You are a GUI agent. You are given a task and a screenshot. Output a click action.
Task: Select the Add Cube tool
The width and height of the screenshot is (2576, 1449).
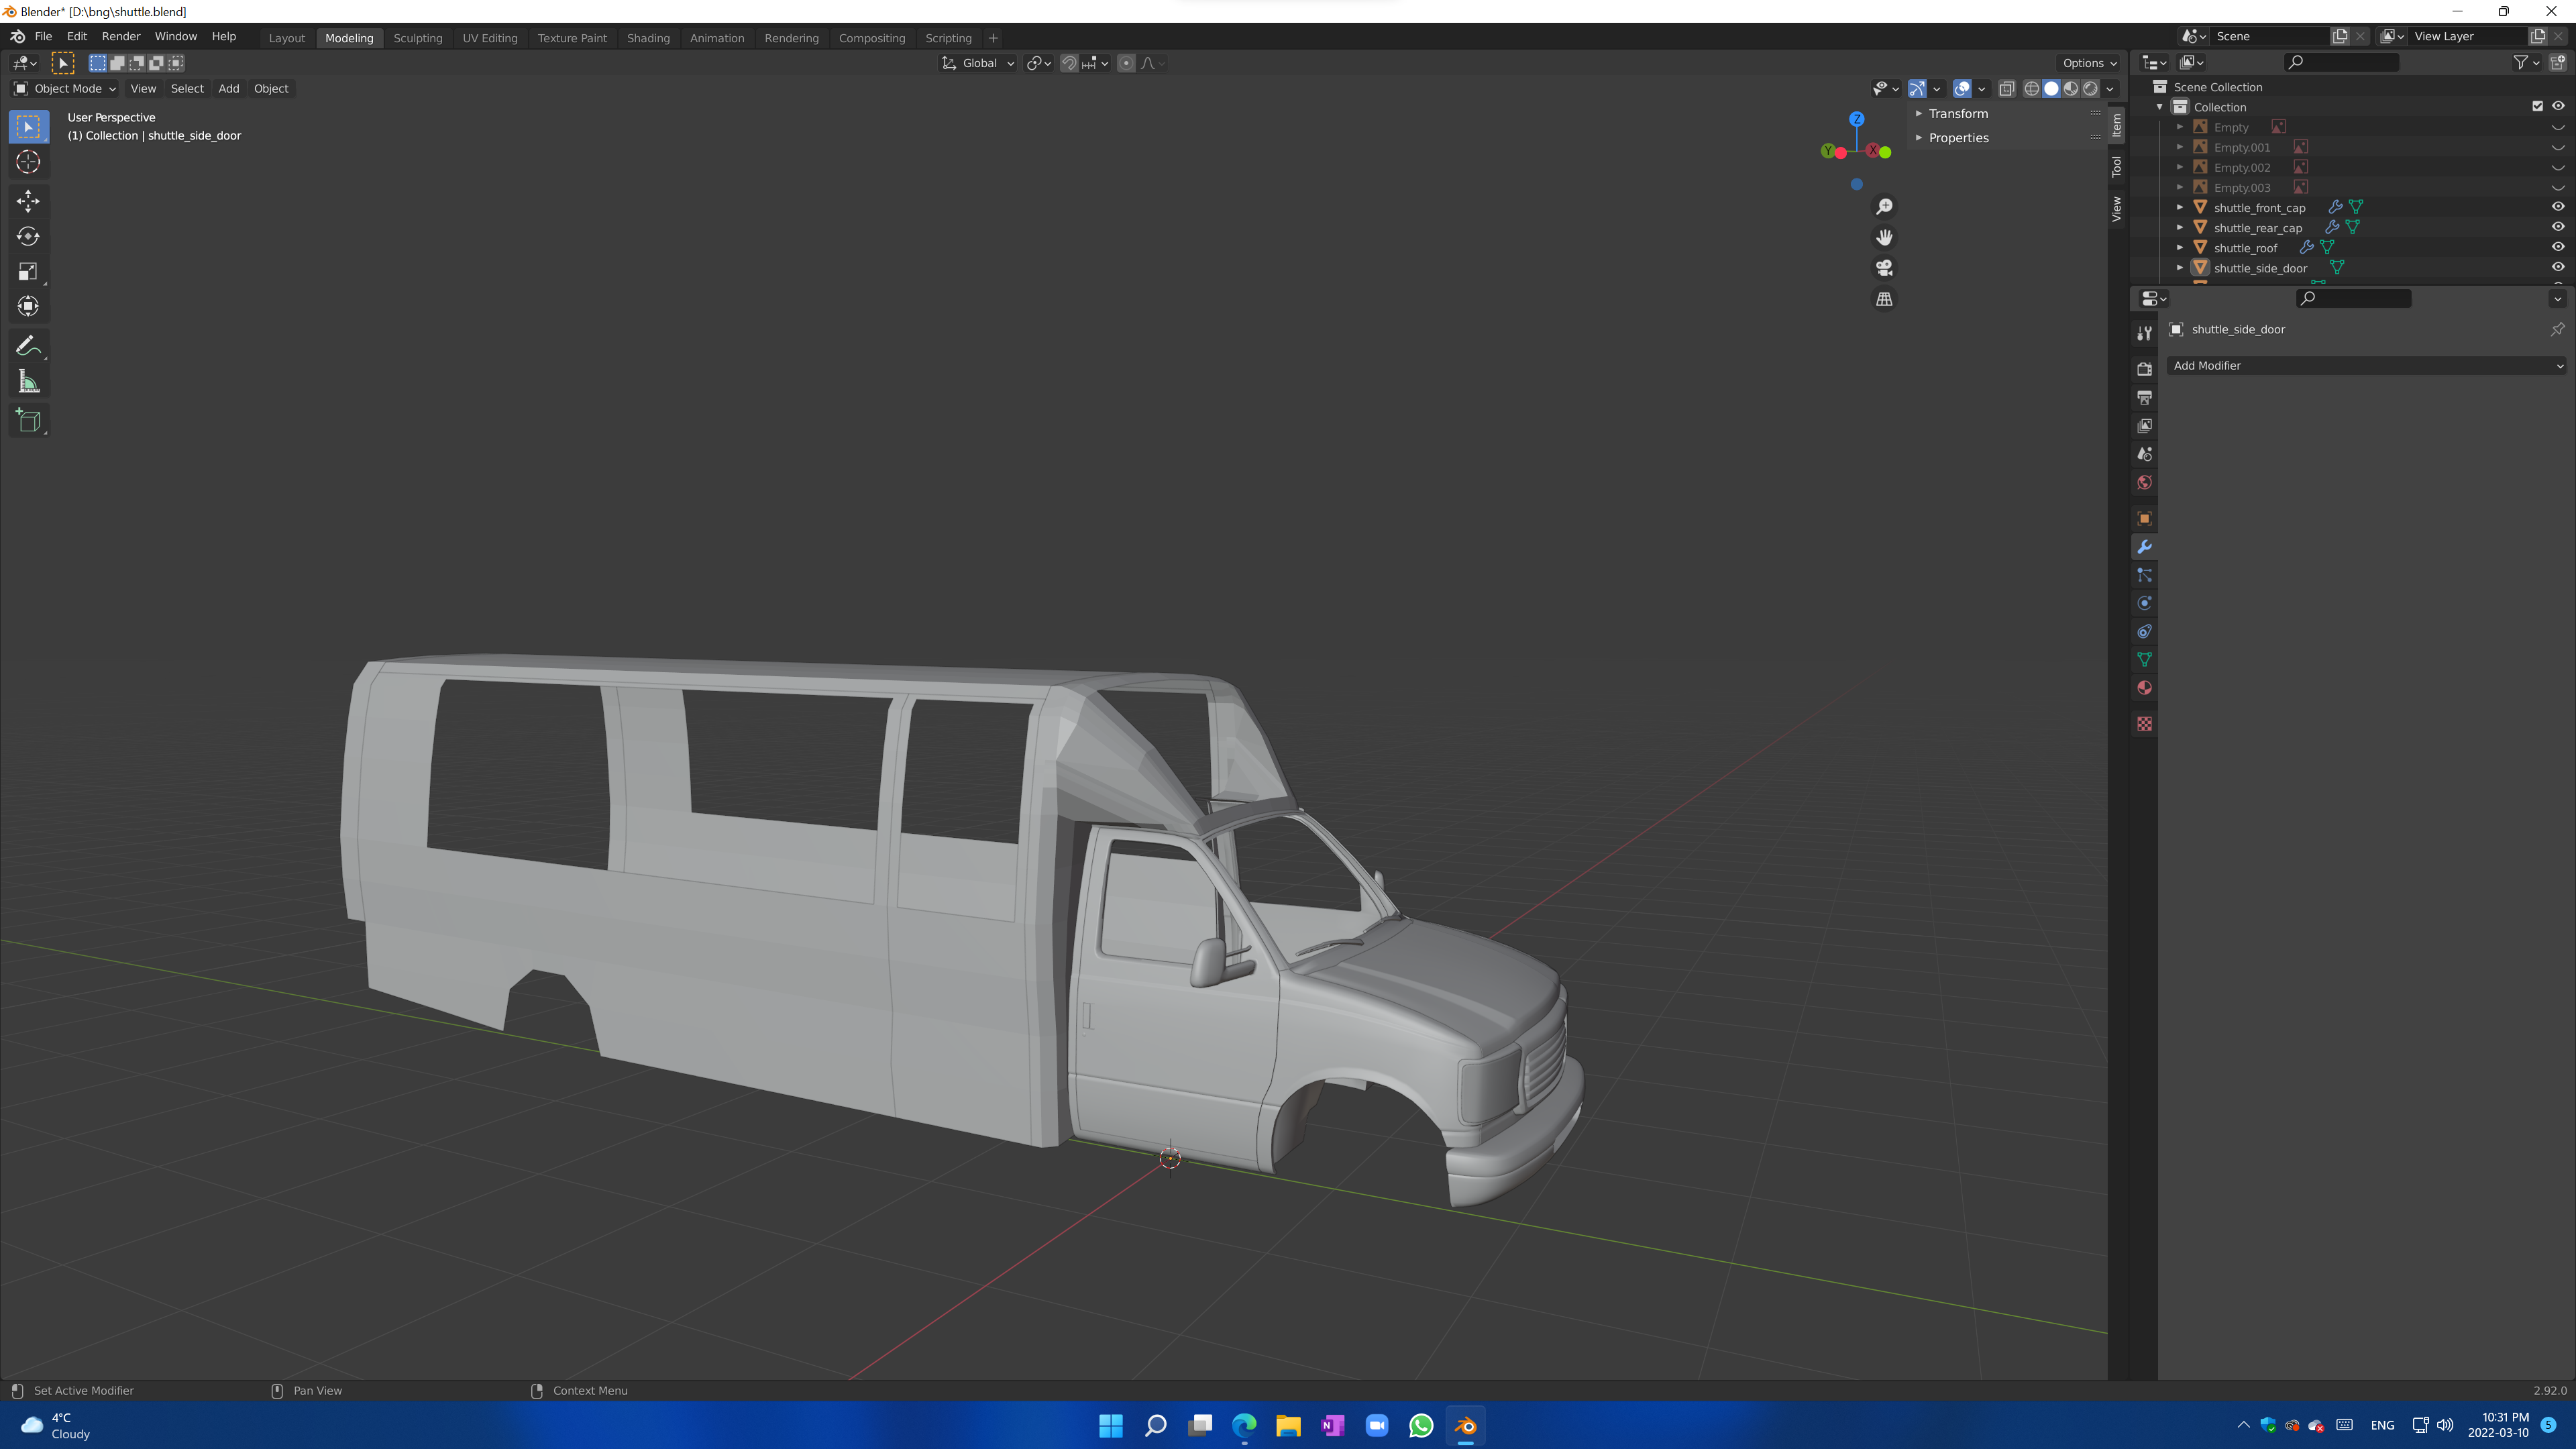coord(28,420)
